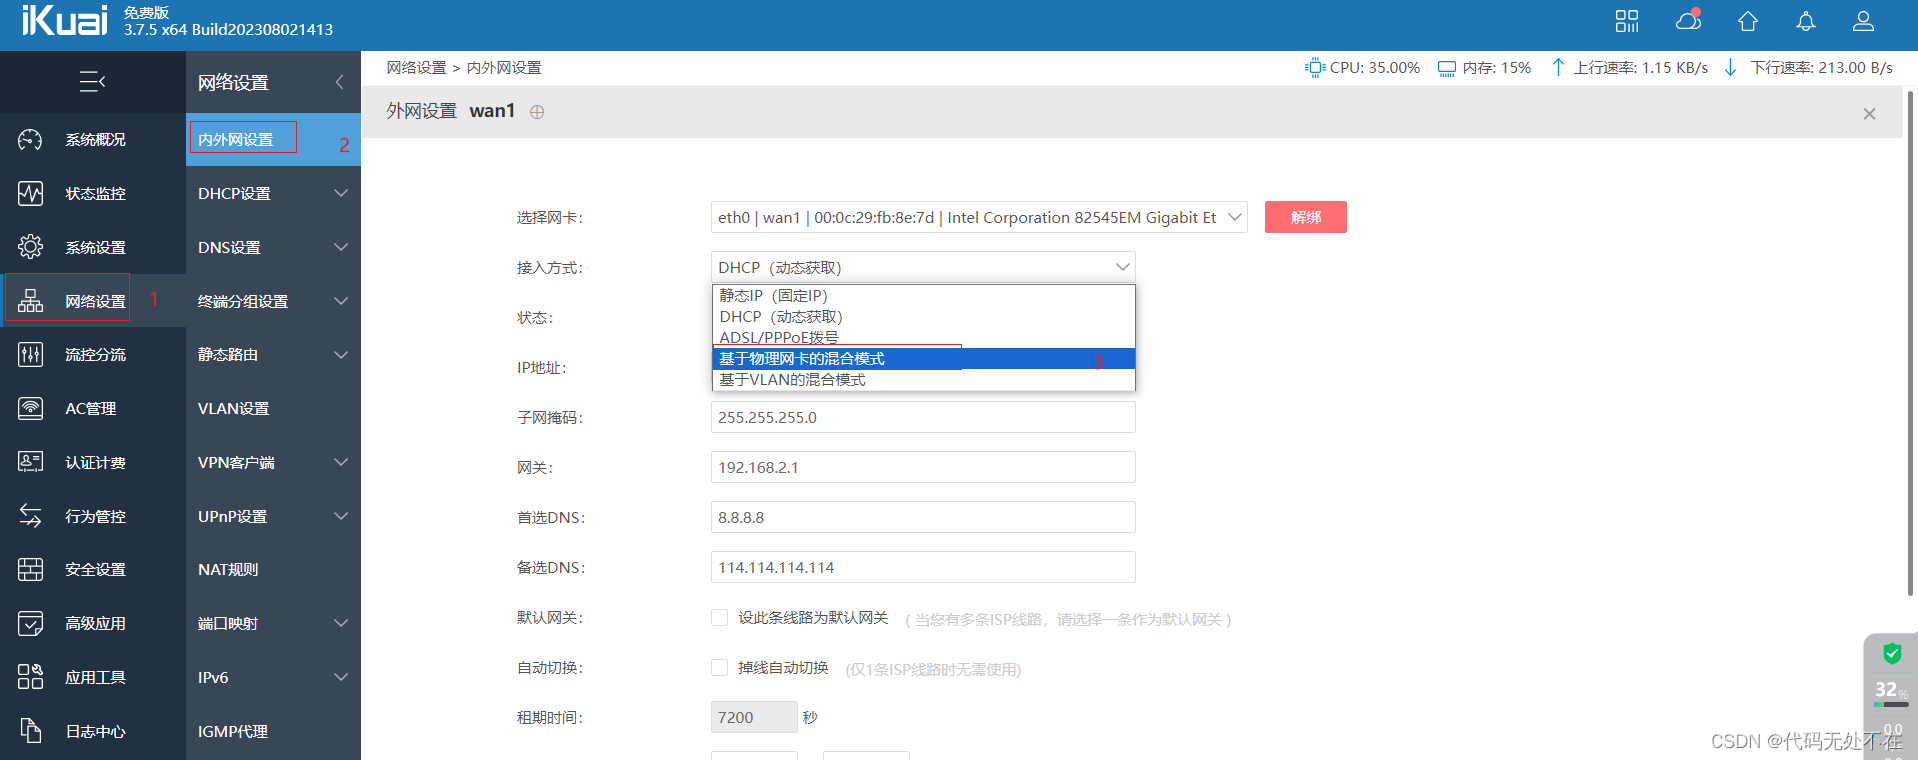The width and height of the screenshot is (1918, 760).
Task: Open the 选择网卡 dropdown
Action: pyautogui.click(x=979, y=217)
